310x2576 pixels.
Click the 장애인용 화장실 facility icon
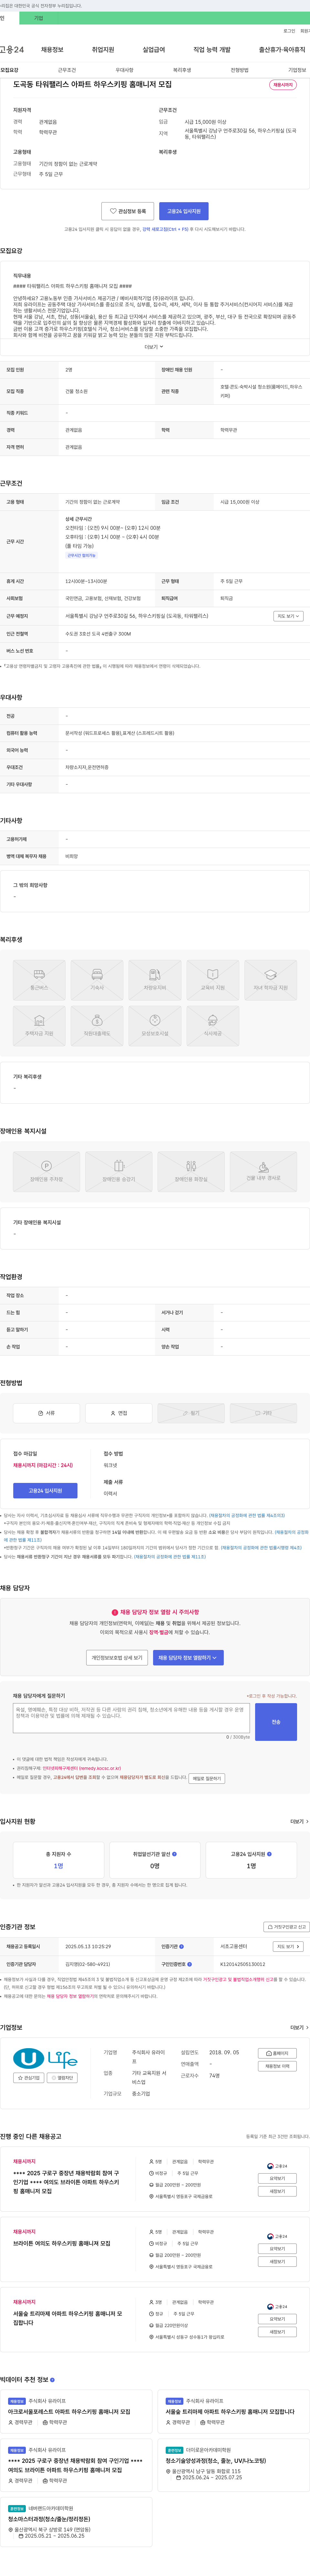(191, 1171)
